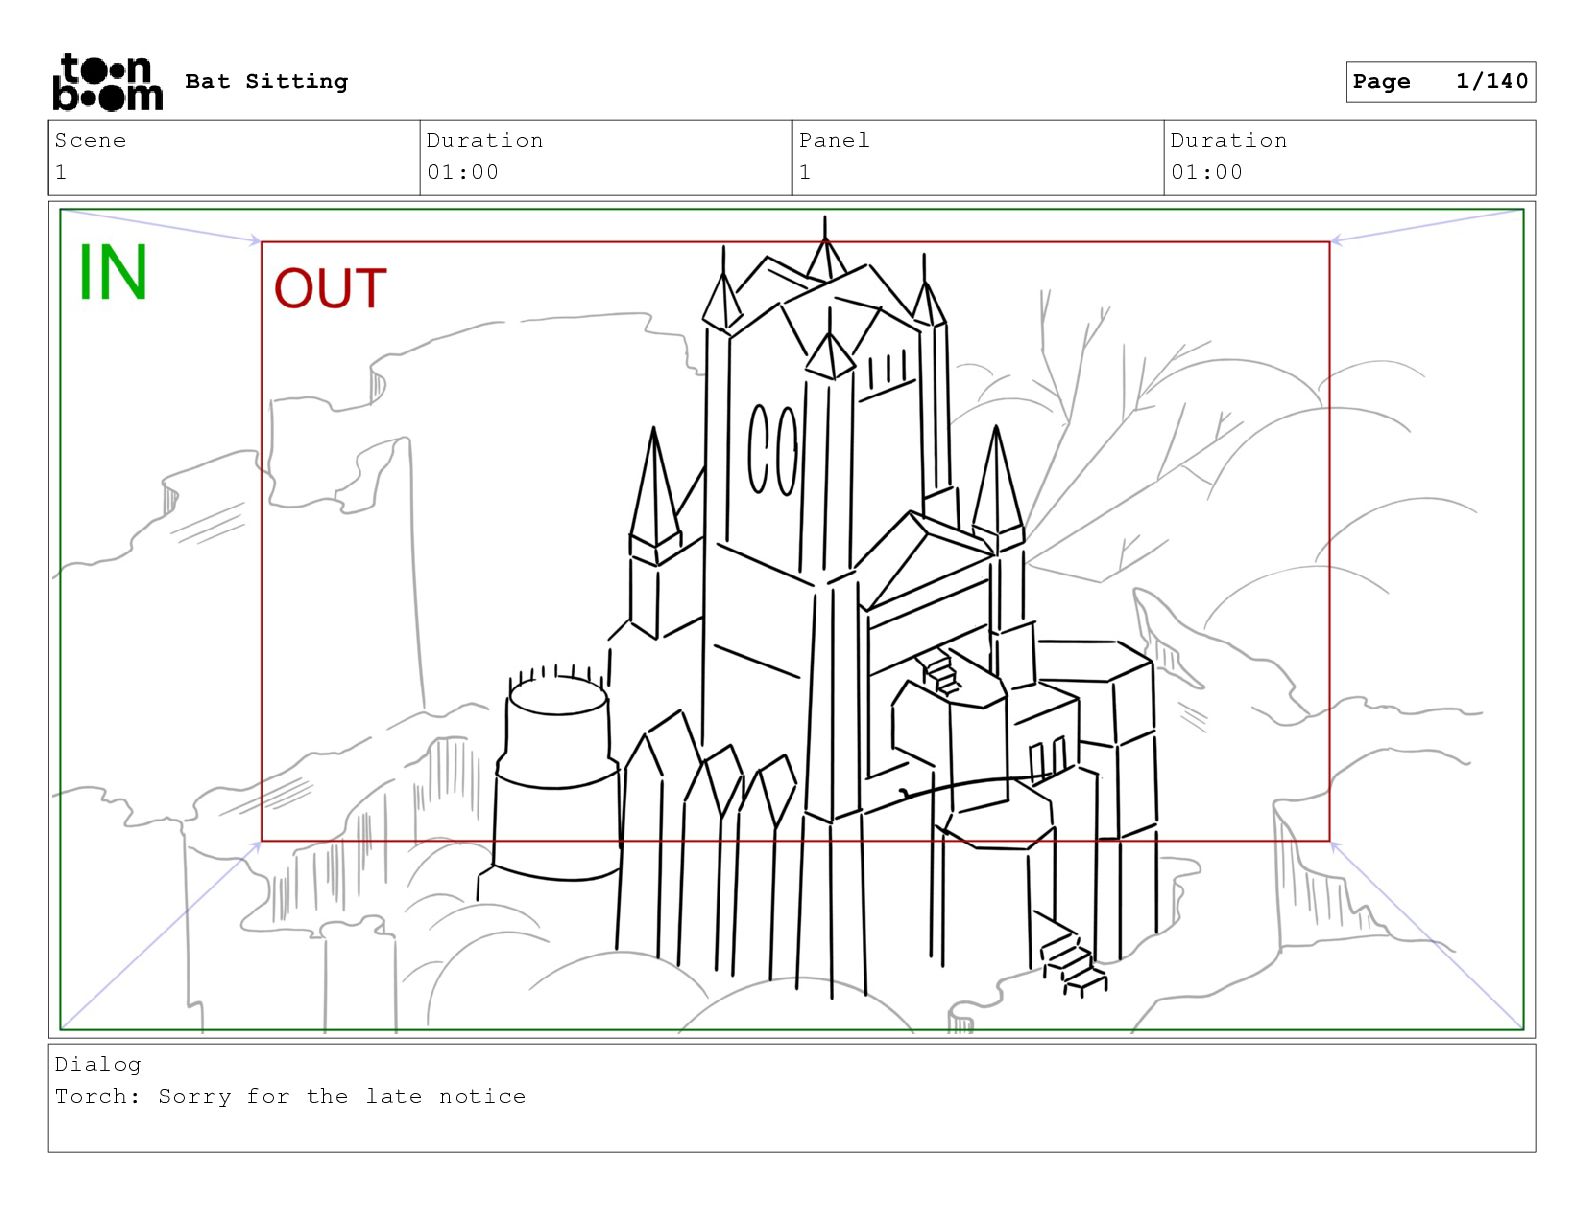Click the scene 'Duration' header label
The width and height of the screenshot is (1584, 1224).
click(485, 141)
